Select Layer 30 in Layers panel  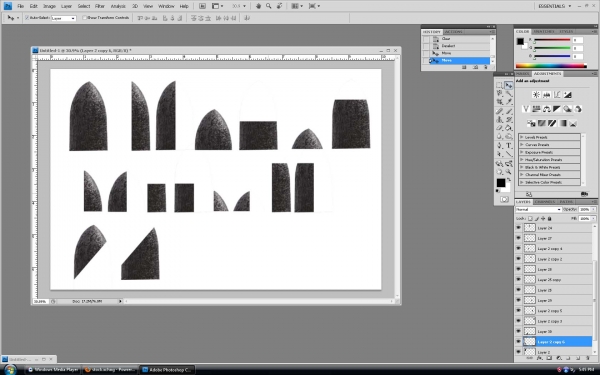pos(553,331)
